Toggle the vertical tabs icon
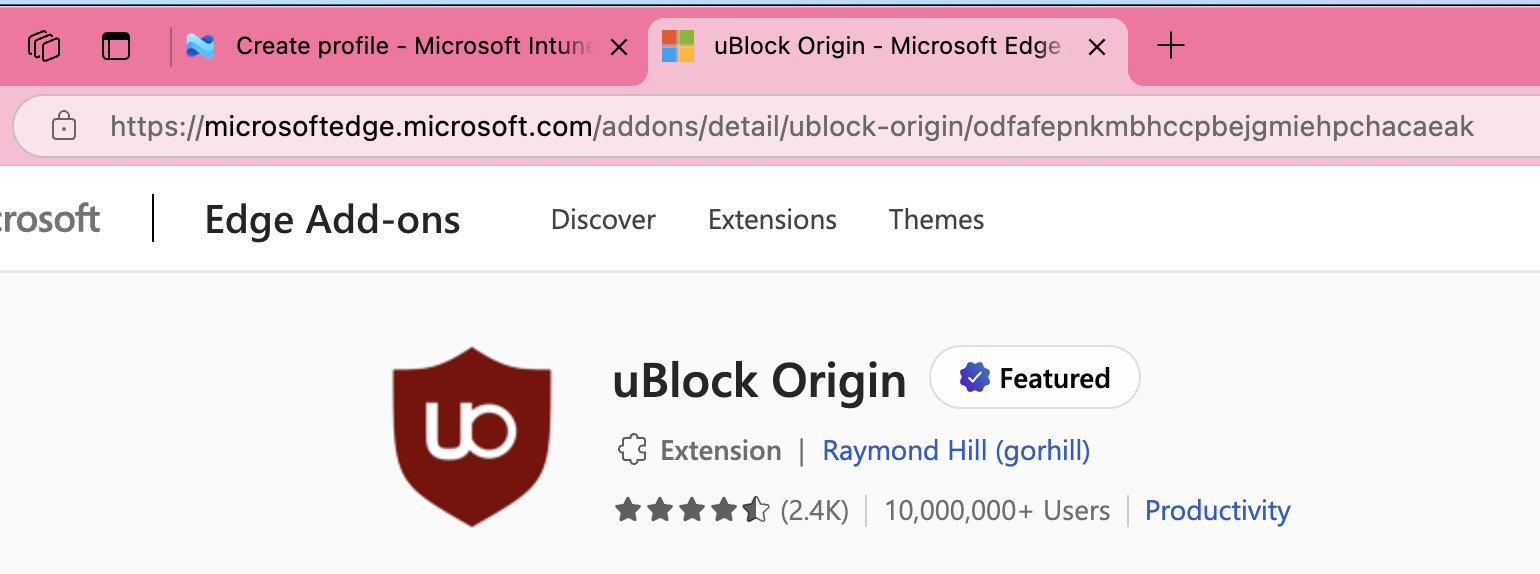The image size is (1540, 574). tap(117, 46)
